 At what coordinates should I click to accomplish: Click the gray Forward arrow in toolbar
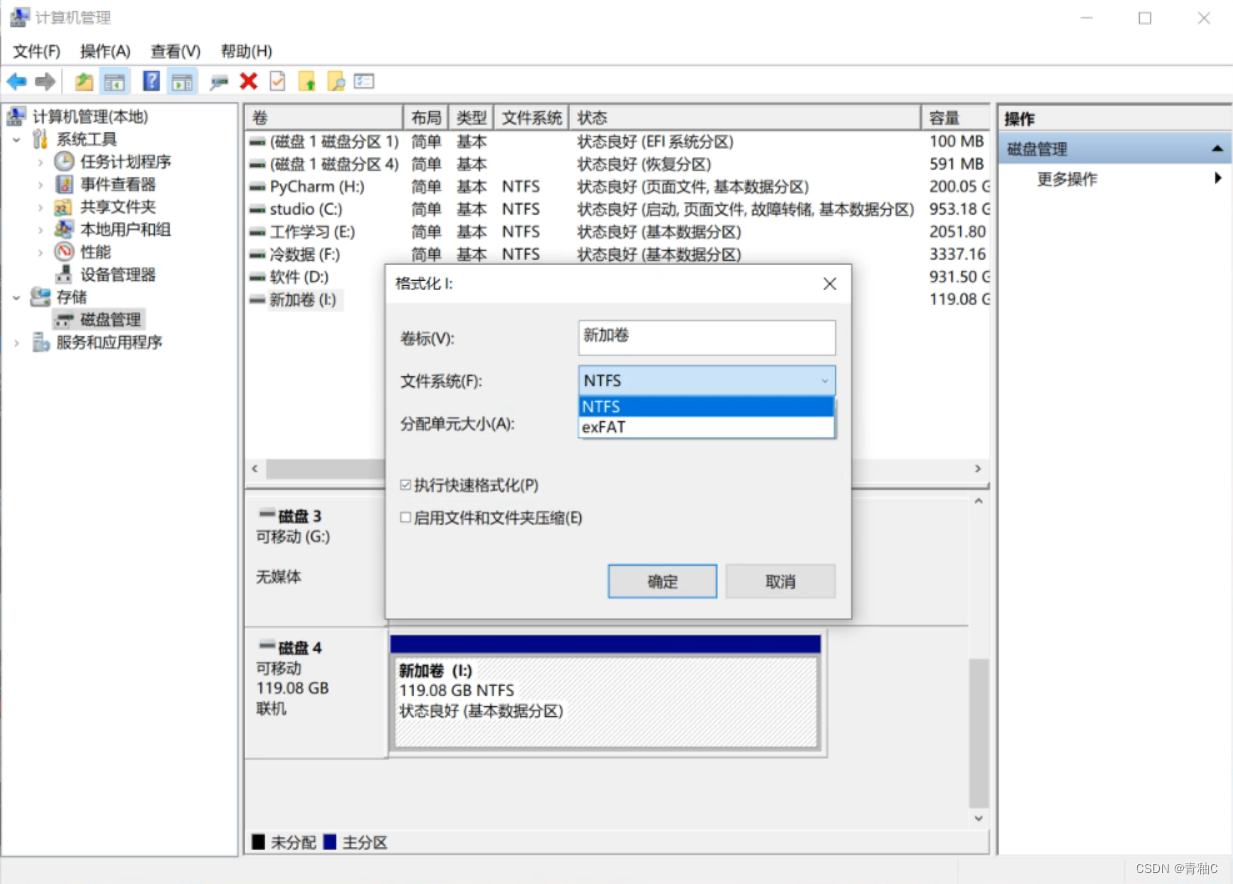(x=45, y=82)
